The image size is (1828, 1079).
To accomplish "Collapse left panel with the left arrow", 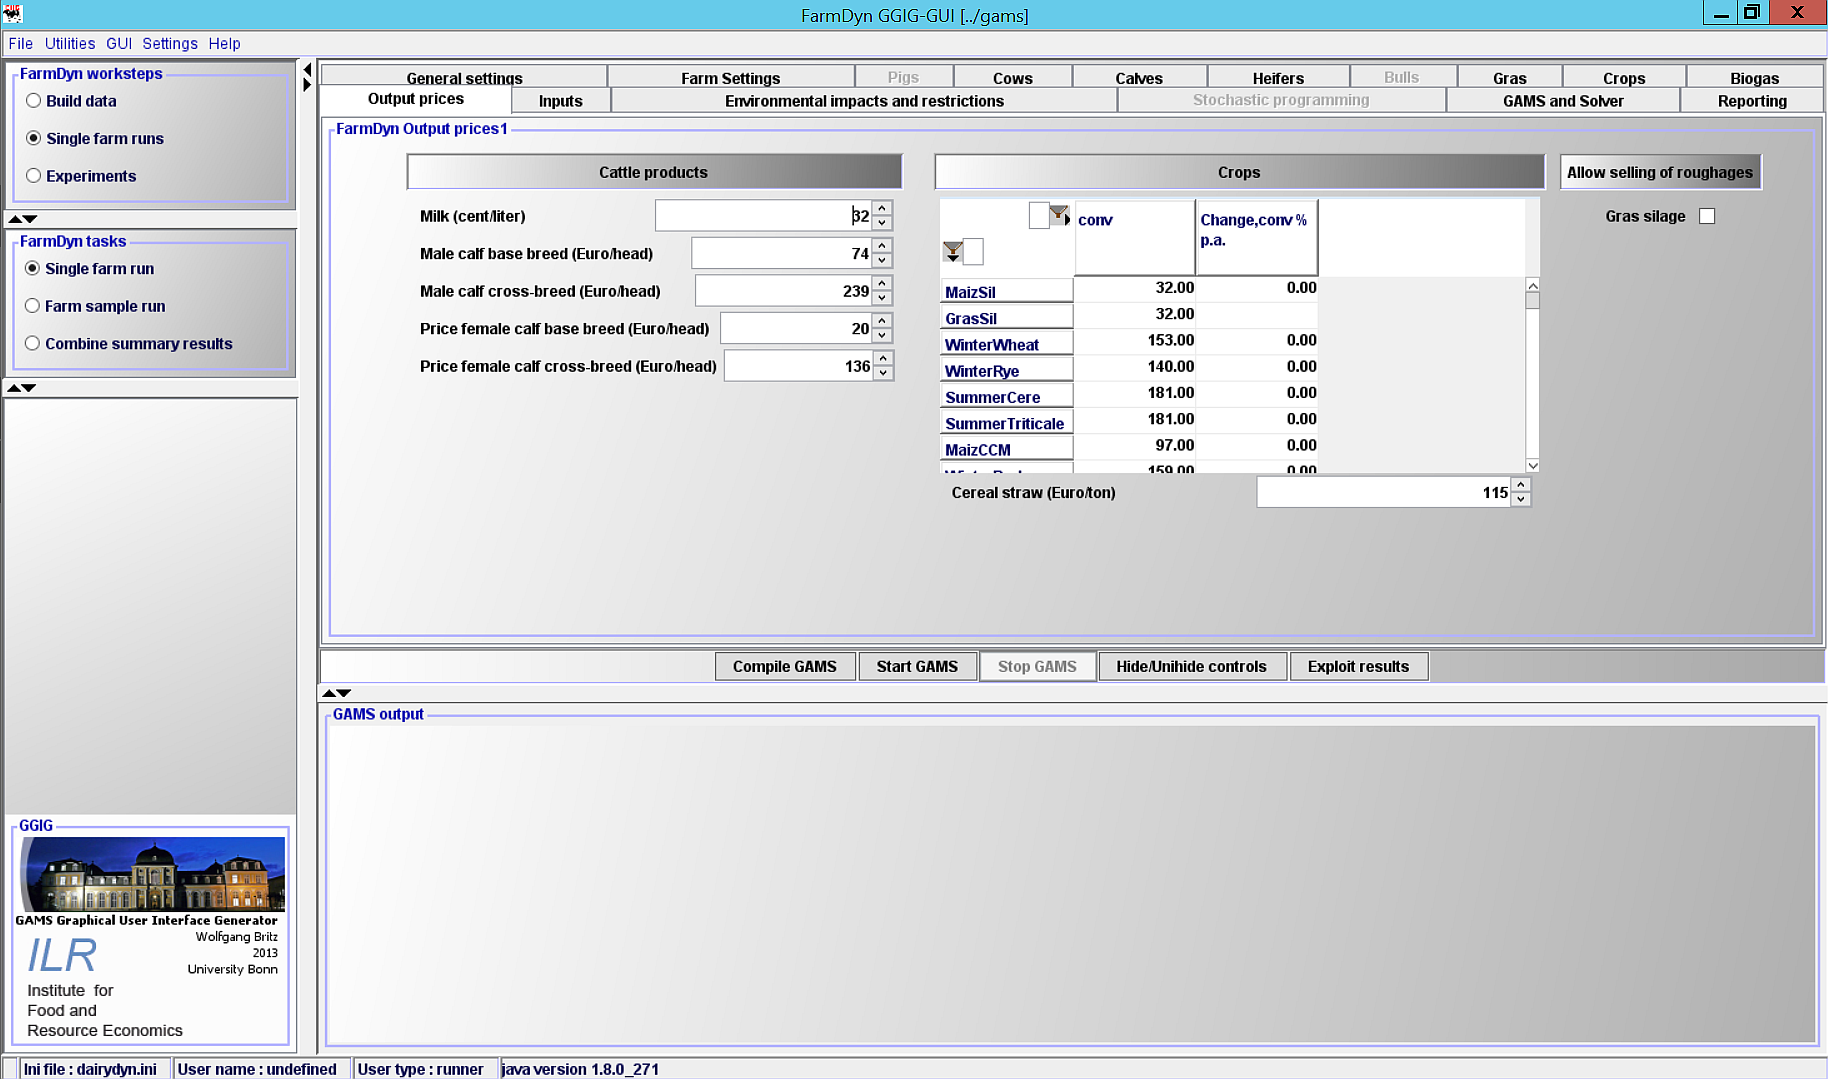I will [307, 70].
